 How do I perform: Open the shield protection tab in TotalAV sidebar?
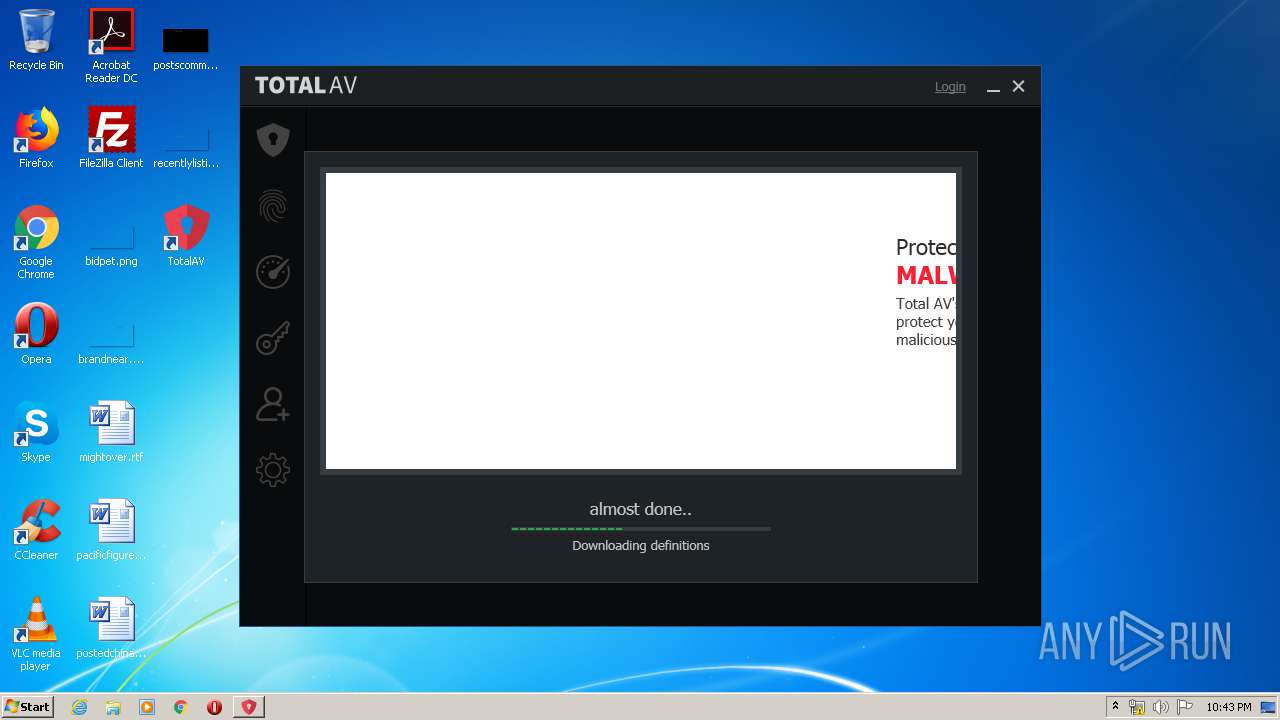tap(273, 140)
